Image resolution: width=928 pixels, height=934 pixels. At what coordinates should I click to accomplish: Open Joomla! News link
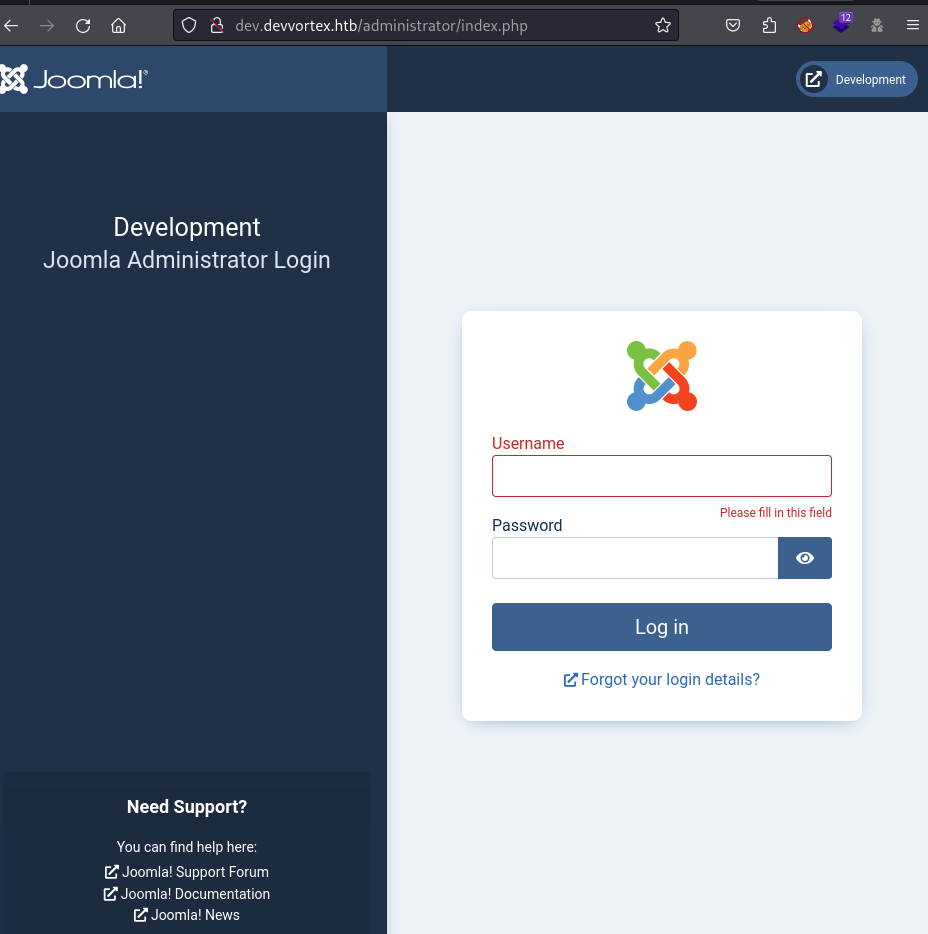187,915
